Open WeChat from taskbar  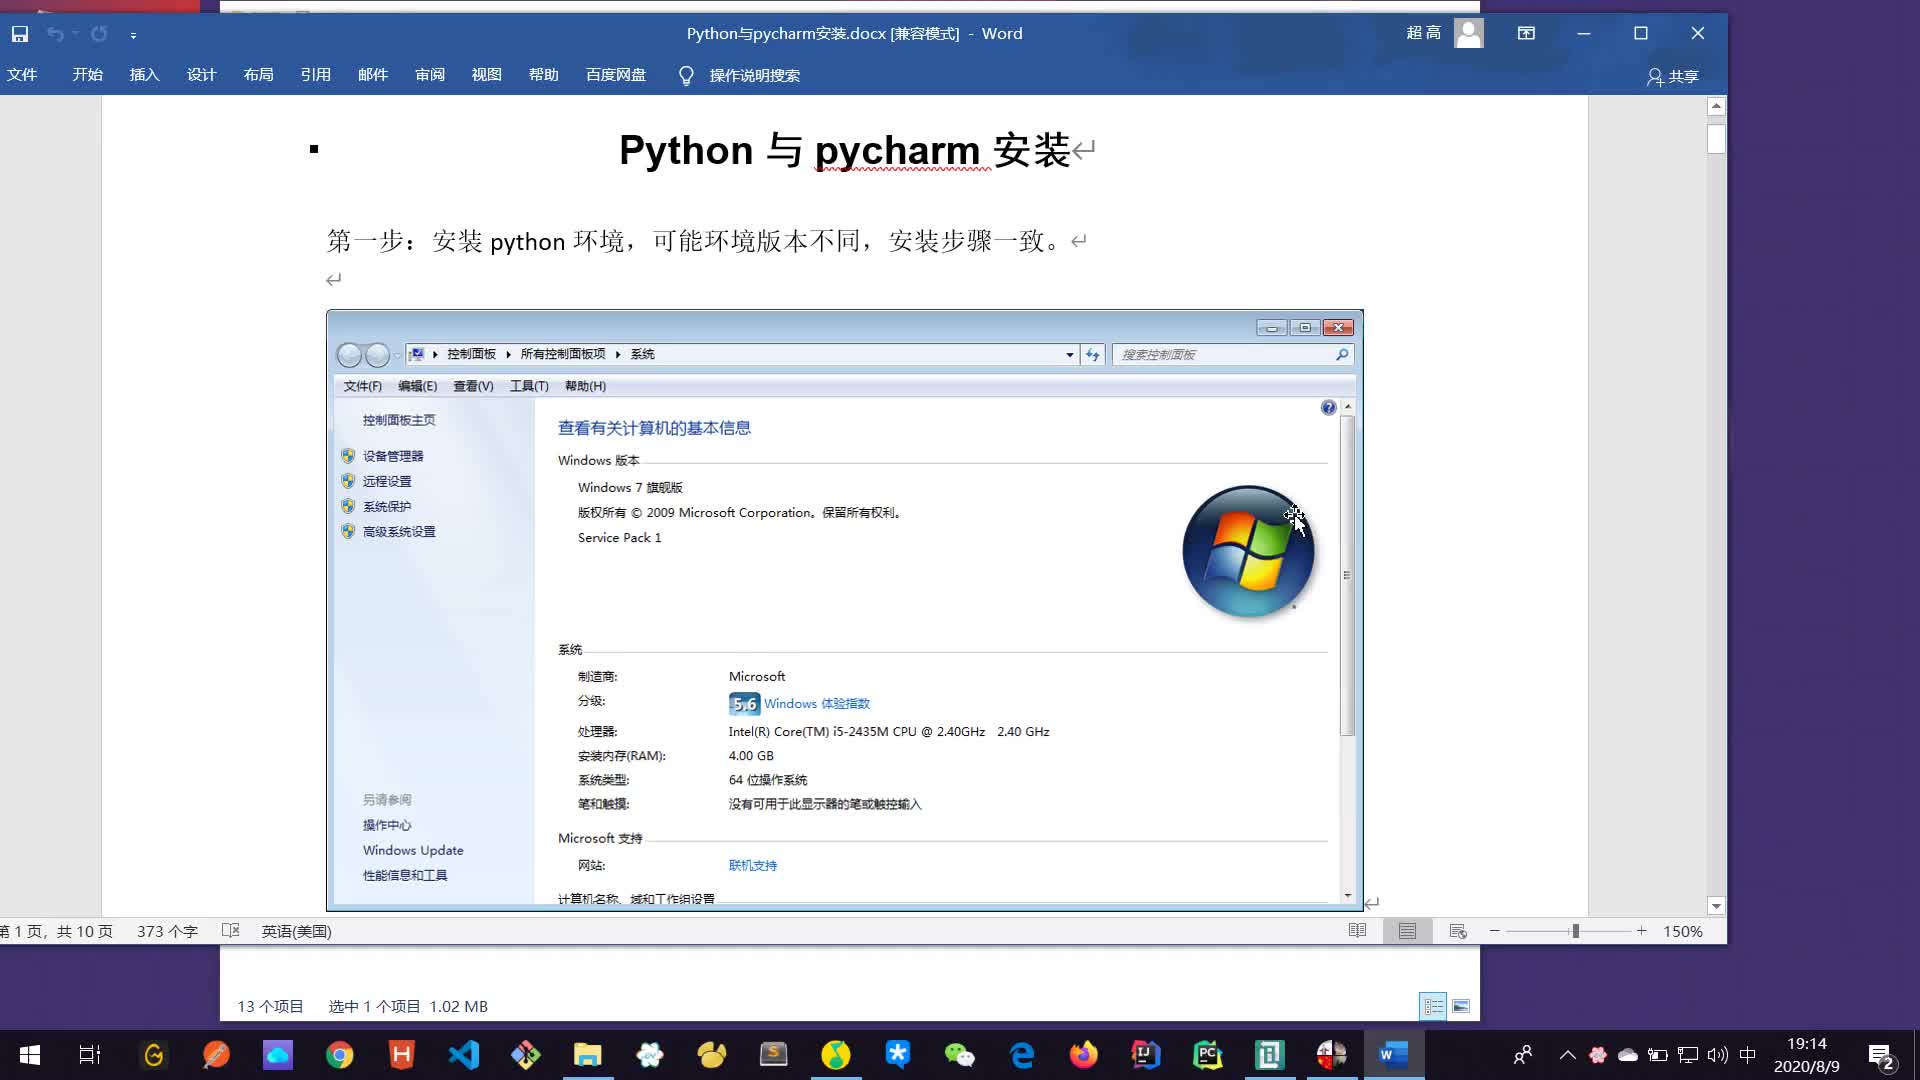pyautogui.click(x=960, y=1055)
